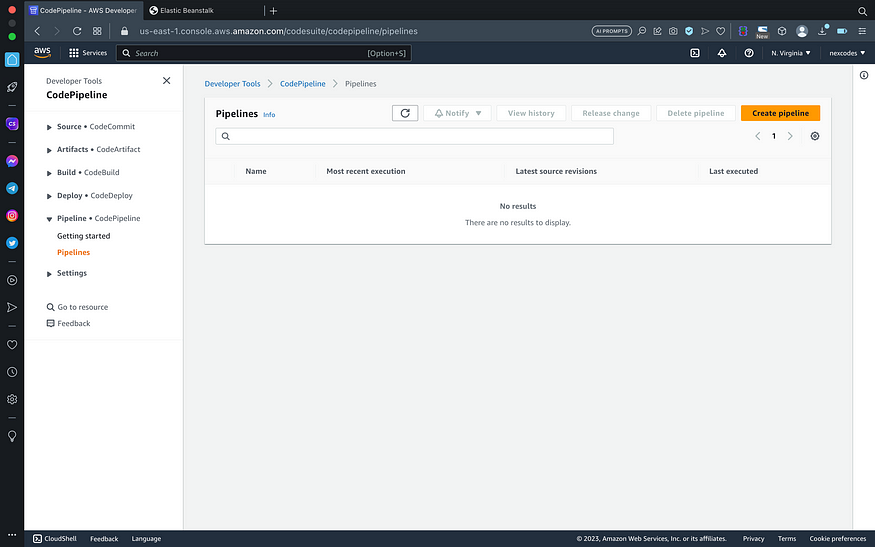The height and width of the screenshot is (547, 875).
Task: Go to next pipelines page
Action: click(790, 136)
